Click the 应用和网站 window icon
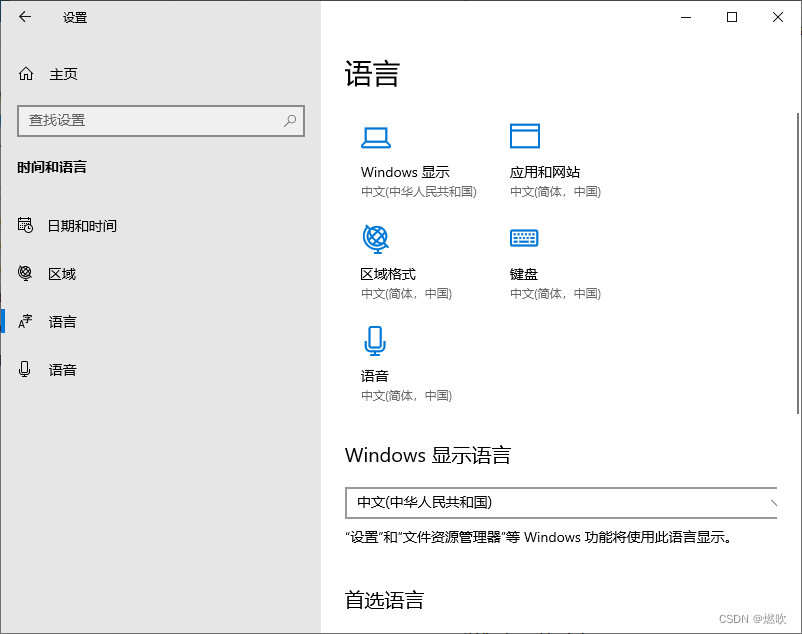The width and height of the screenshot is (802, 634). 525,136
